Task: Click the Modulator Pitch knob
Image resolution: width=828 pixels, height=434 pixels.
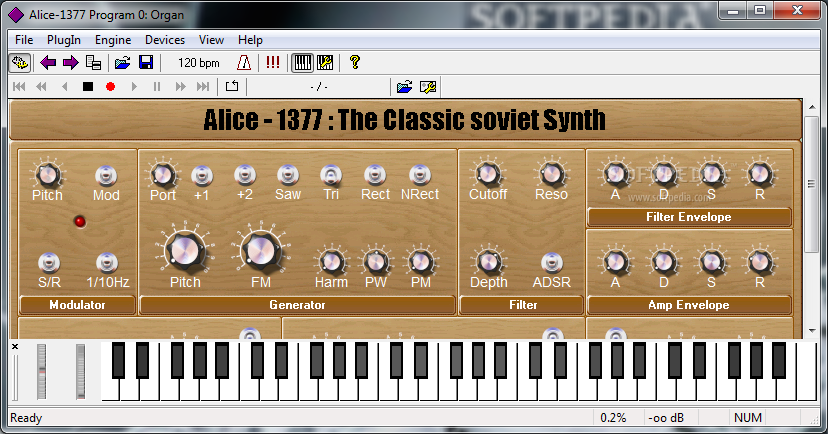Action: tap(48, 174)
